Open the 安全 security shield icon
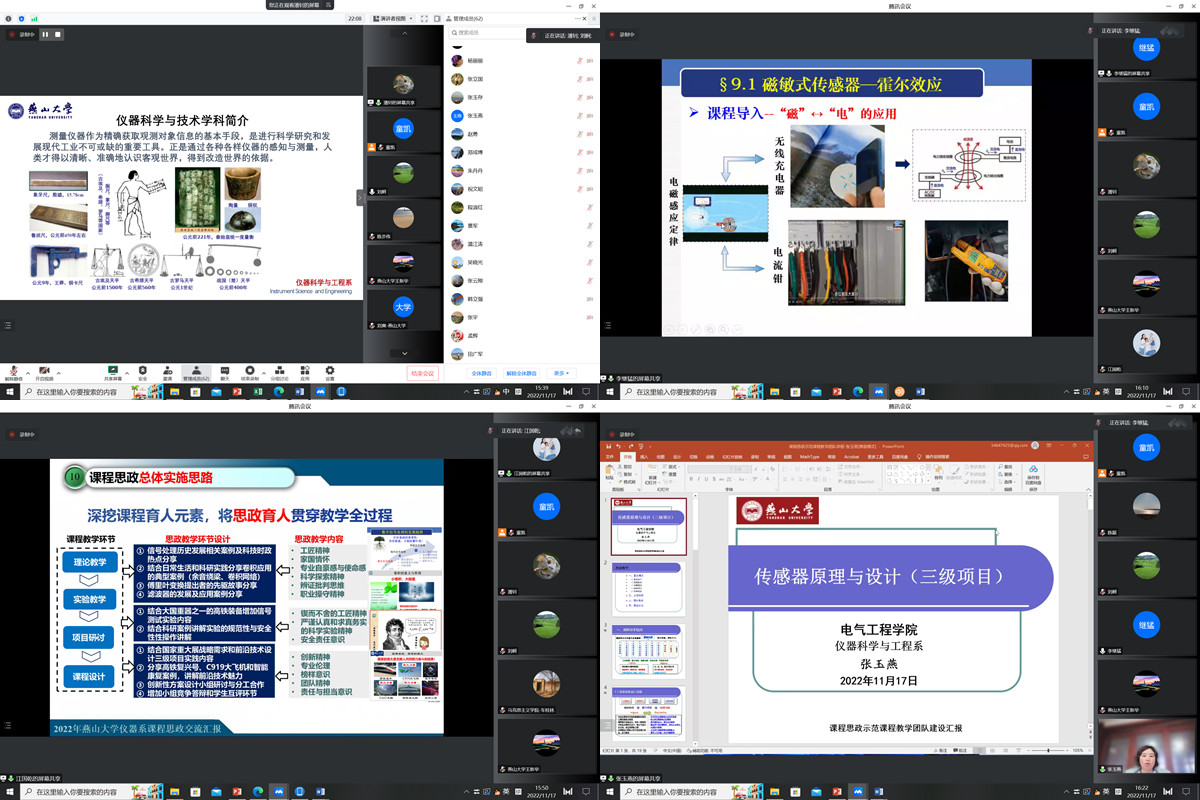The image size is (1200, 800). click(x=142, y=370)
